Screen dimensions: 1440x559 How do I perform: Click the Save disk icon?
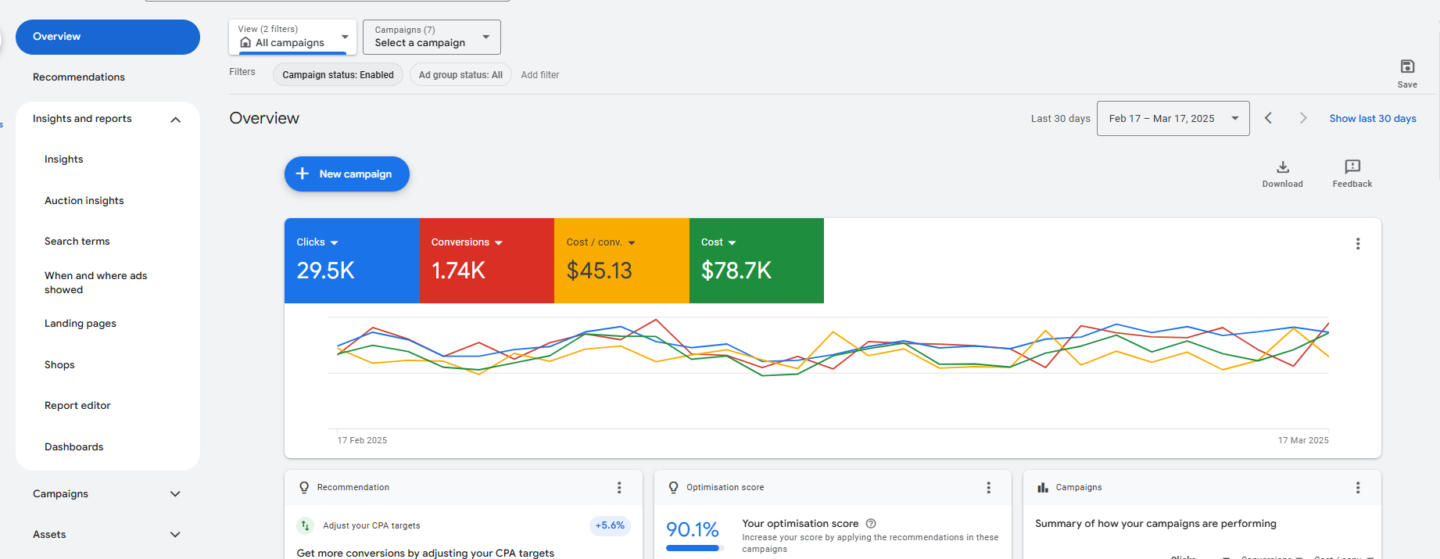click(1407, 67)
